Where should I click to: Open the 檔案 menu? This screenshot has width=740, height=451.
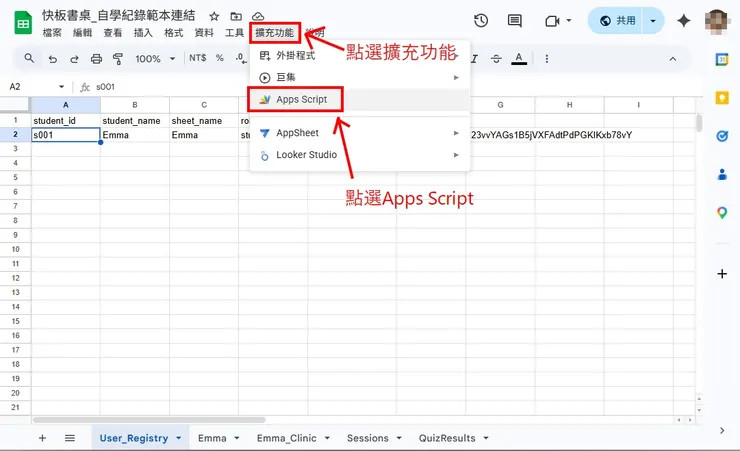pos(52,33)
